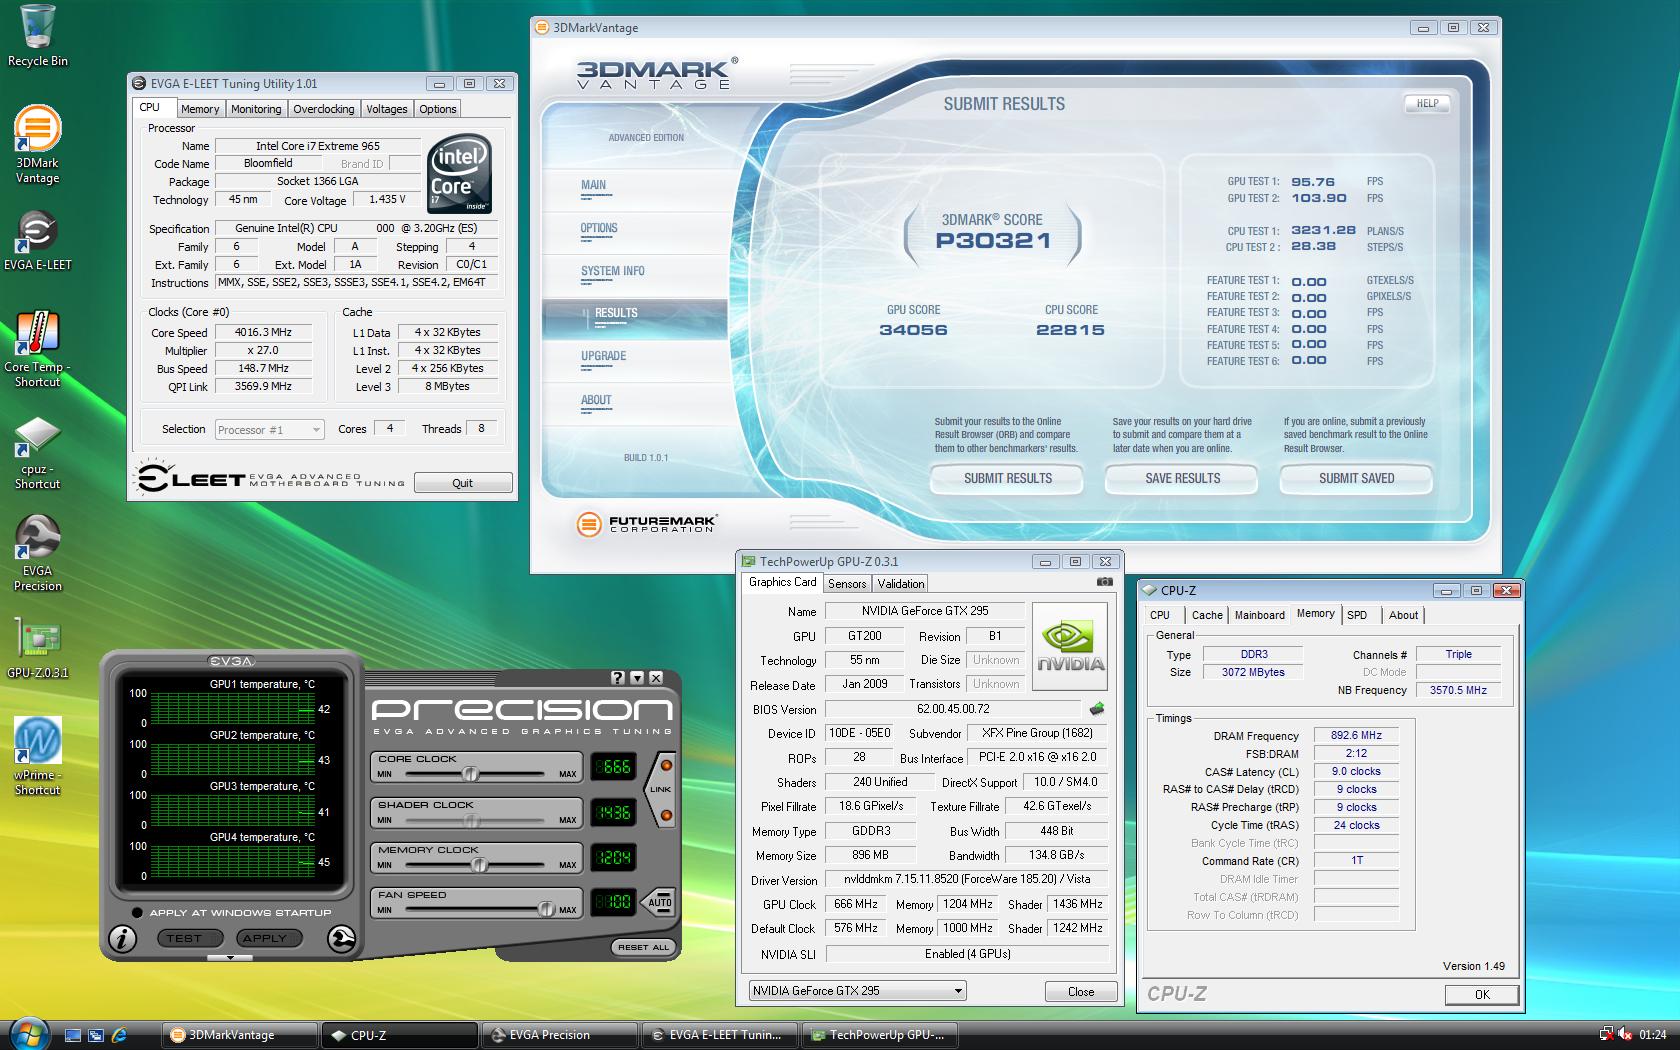
Task: Expand Precision monitoring panel bottom arrow
Action: (231, 958)
